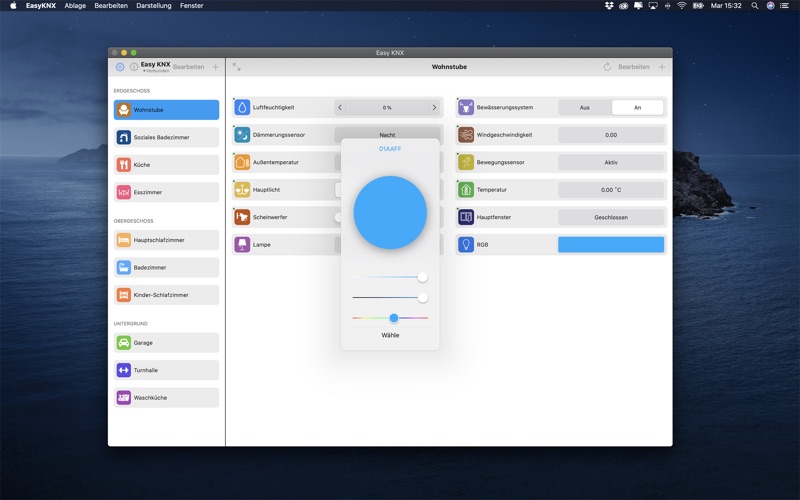Add a new device with plus icon
Viewport: 800px width, 500px height.
tap(662, 67)
